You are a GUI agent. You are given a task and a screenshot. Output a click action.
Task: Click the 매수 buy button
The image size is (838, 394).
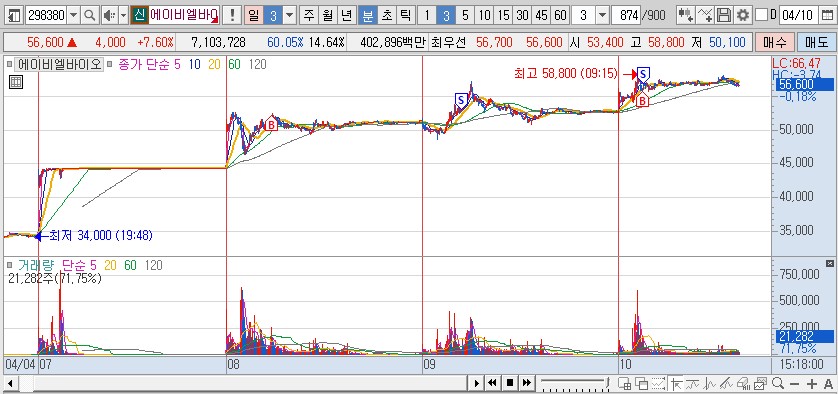(x=774, y=42)
